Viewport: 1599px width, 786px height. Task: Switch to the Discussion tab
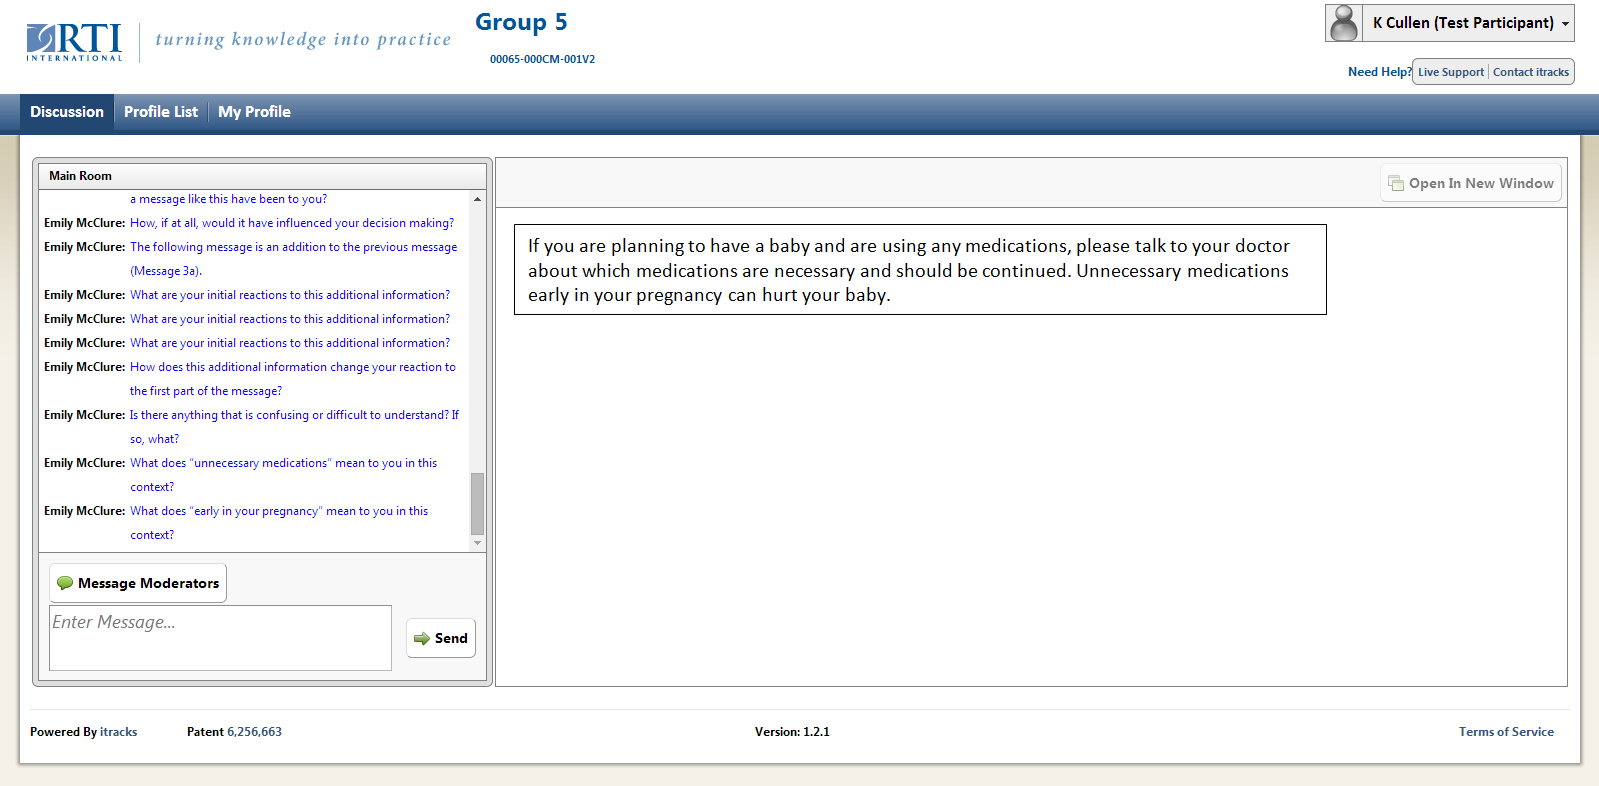click(x=67, y=112)
